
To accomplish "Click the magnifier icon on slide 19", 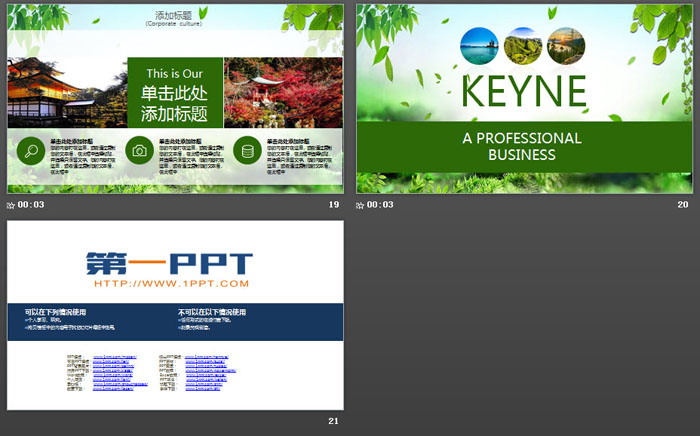I will click(x=33, y=152).
